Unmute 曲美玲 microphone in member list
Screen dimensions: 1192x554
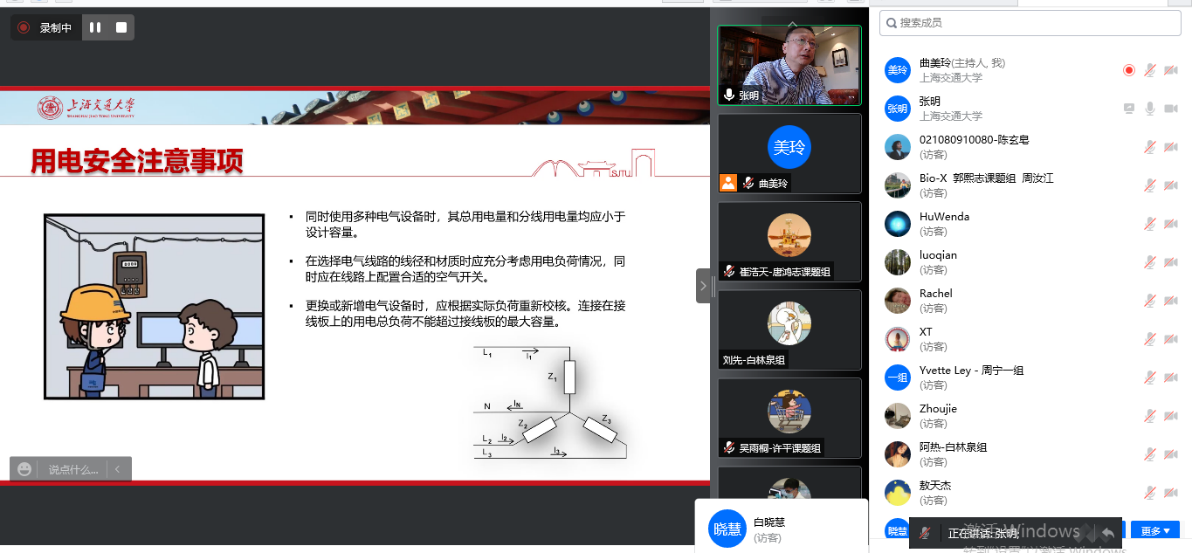coord(1150,70)
